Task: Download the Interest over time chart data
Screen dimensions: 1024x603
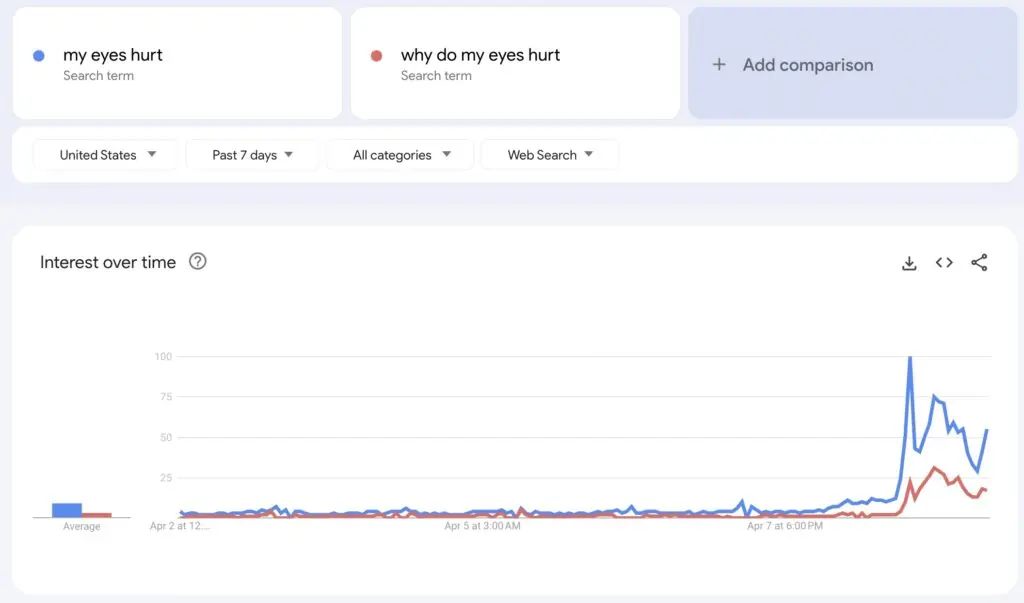Action: [909, 263]
